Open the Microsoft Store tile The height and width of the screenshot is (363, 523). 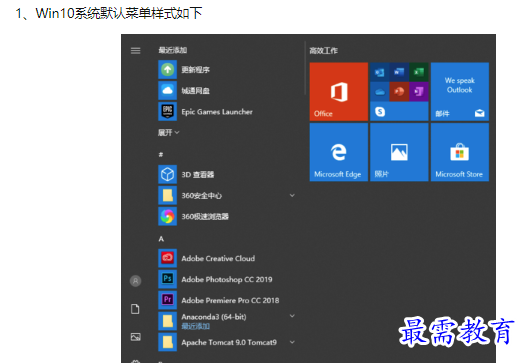pyautogui.click(x=460, y=152)
